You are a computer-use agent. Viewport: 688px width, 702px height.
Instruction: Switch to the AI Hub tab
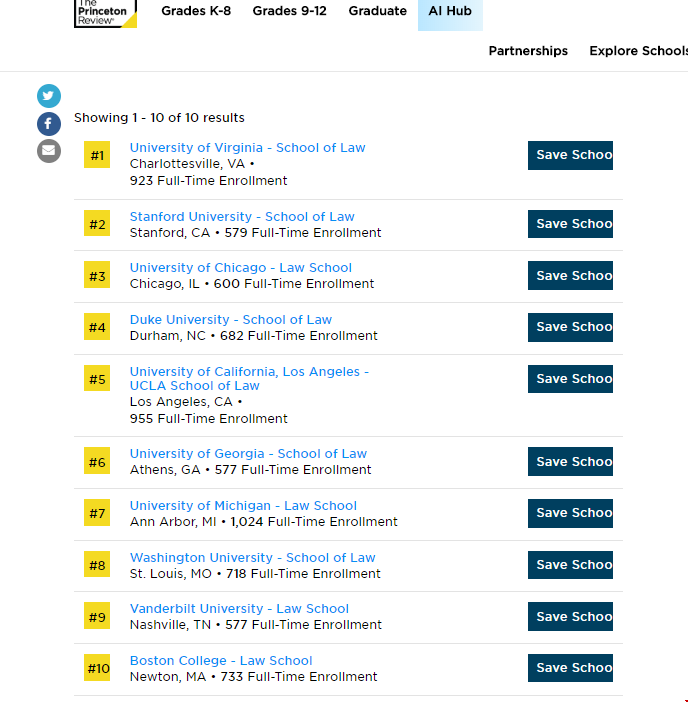(450, 11)
